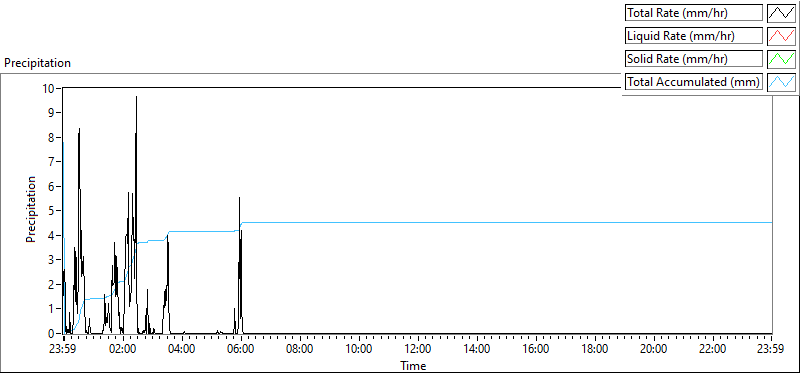Click the 02:00 time axis label

[x=123, y=350]
